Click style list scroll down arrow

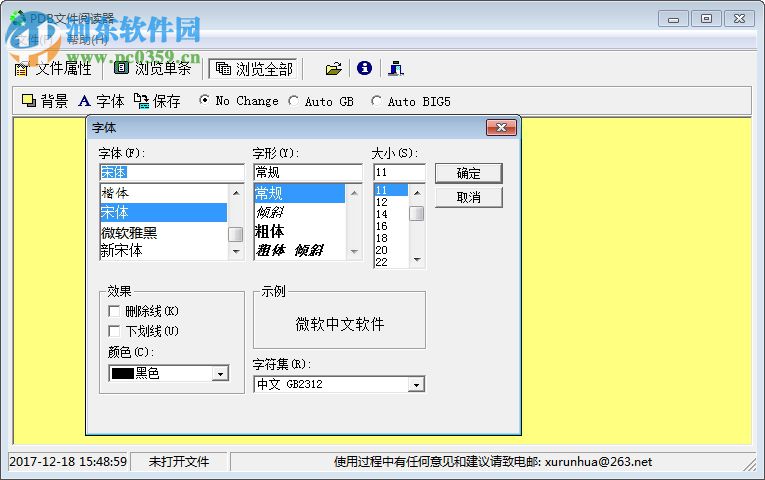pos(354,252)
